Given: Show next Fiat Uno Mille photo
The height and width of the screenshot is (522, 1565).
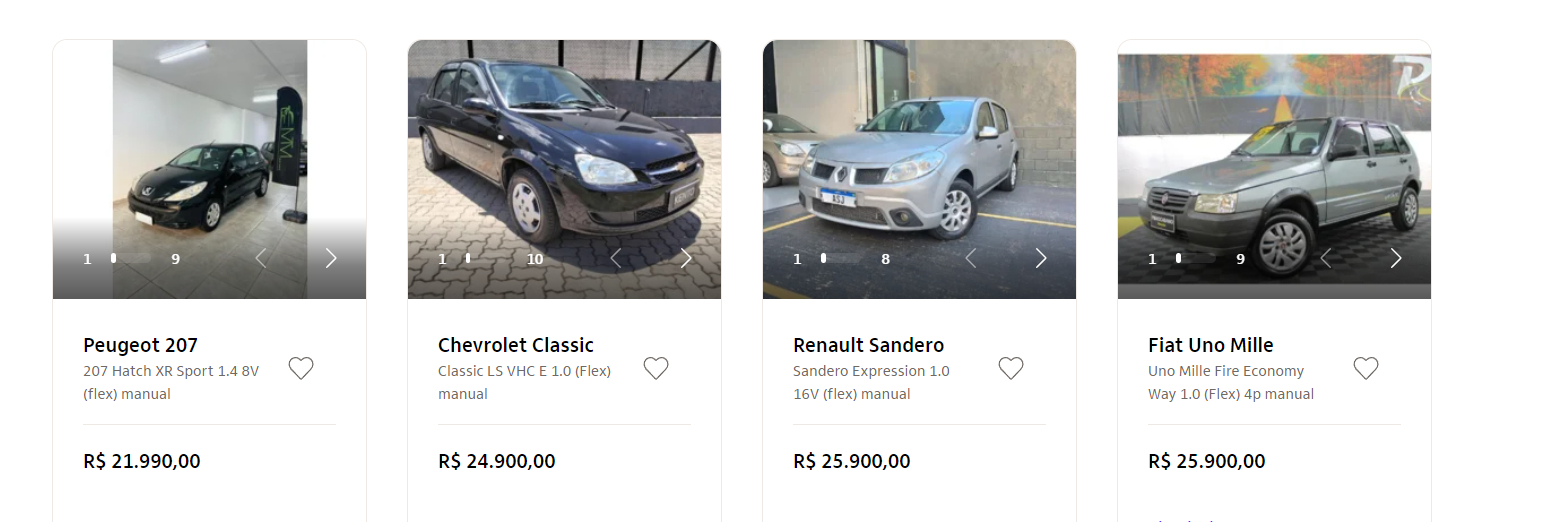Looking at the screenshot, I should pyautogui.click(x=1396, y=259).
